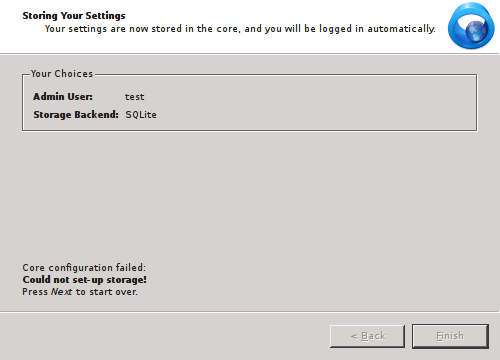Click the separator line above the Back button
The image size is (500, 360).
pos(250,312)
